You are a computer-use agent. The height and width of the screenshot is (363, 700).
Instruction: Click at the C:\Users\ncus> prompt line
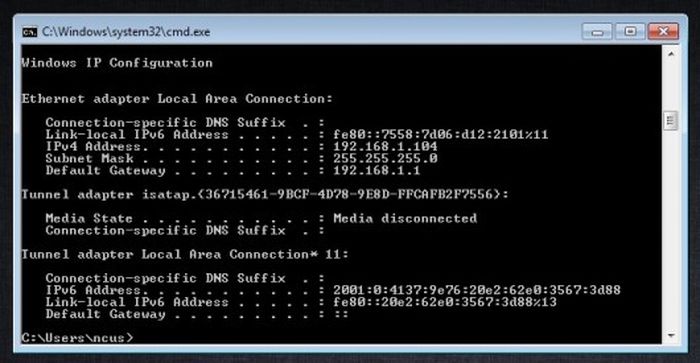(77, 338)
